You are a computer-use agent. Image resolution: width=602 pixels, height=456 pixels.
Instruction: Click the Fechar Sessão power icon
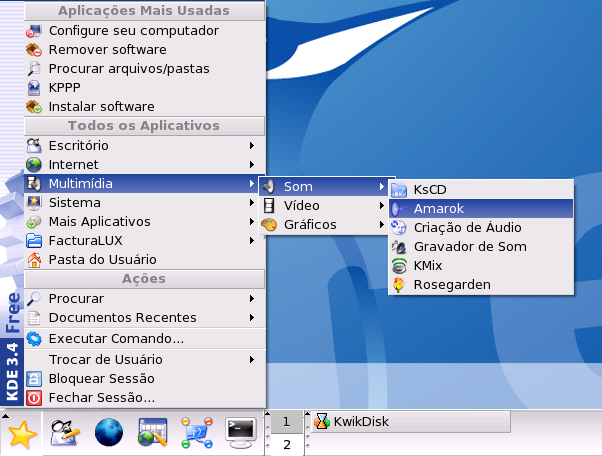pyautogui.click(x=34, y=398)
